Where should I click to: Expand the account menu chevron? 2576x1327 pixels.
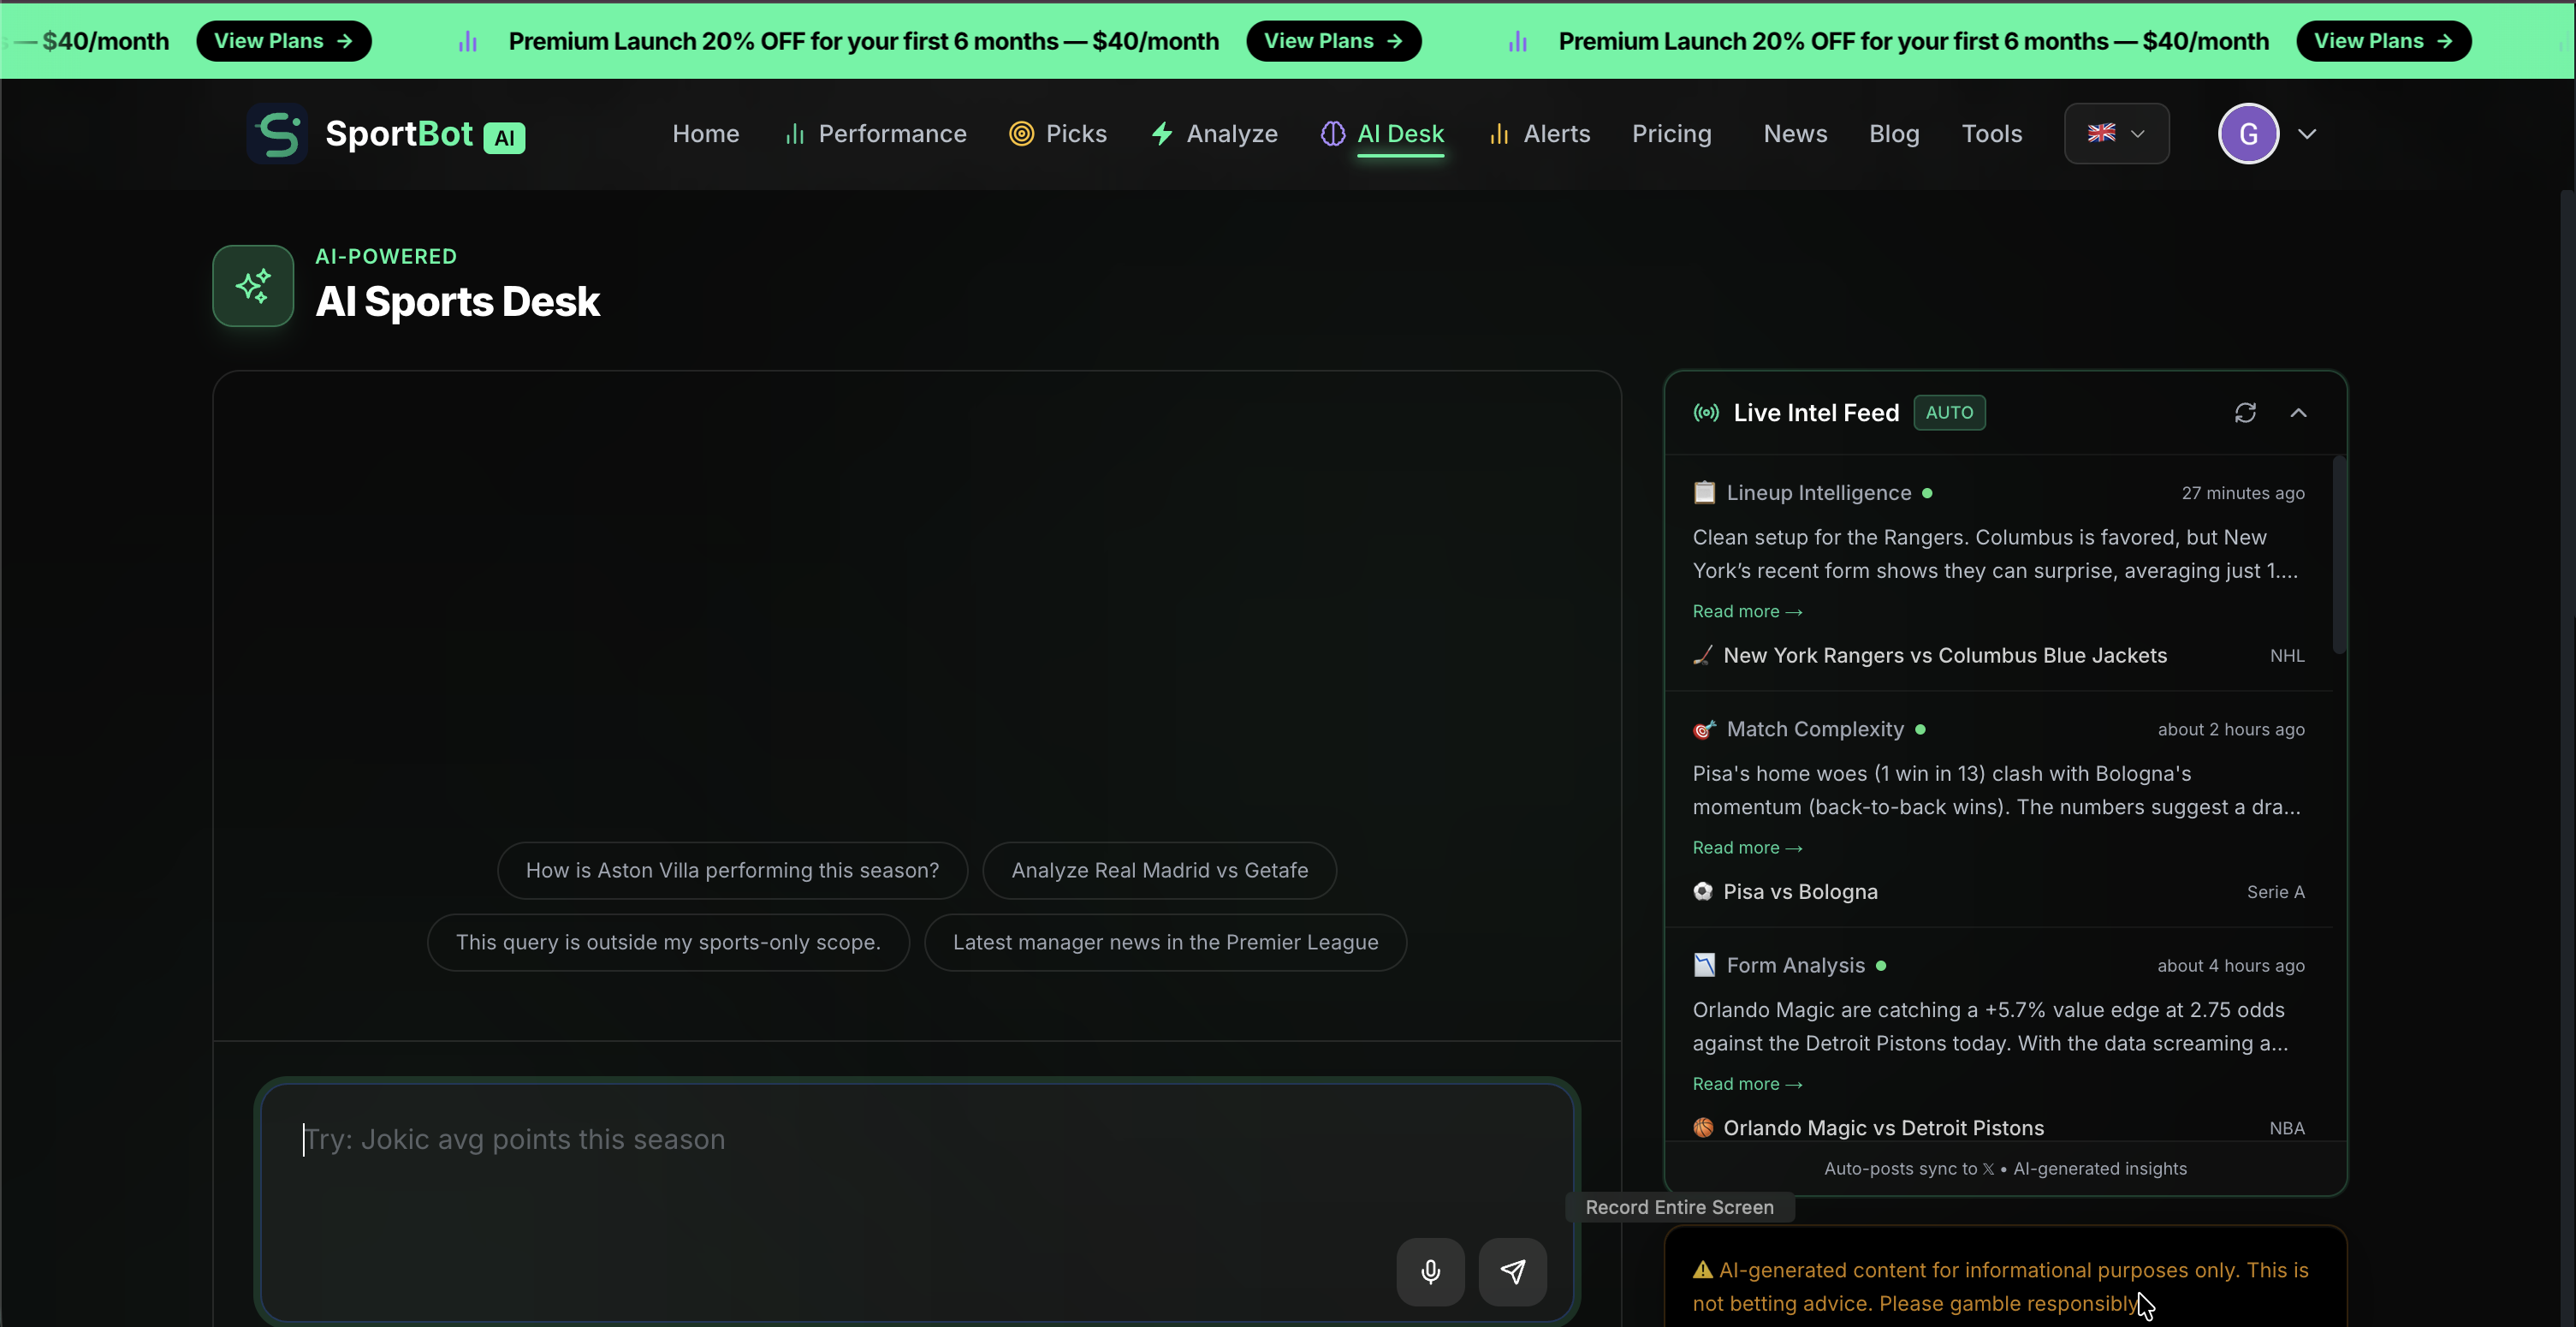pyautogui.click(x=2307, y=134)
